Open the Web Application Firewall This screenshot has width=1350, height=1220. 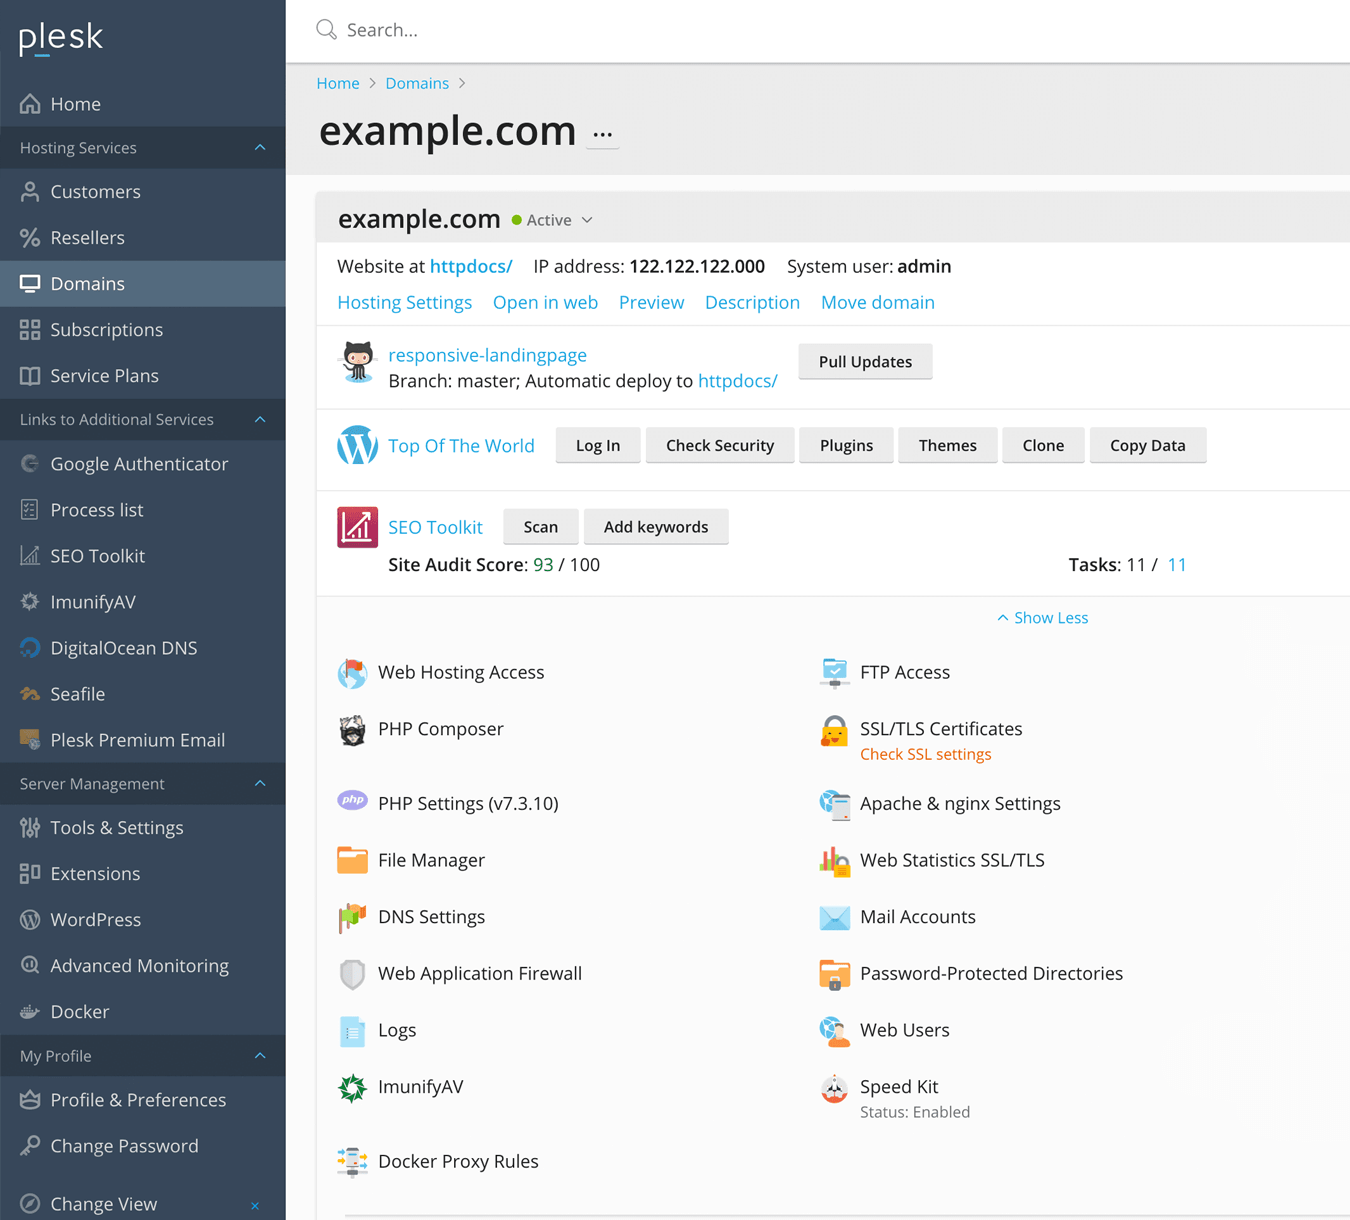(480, 973)
